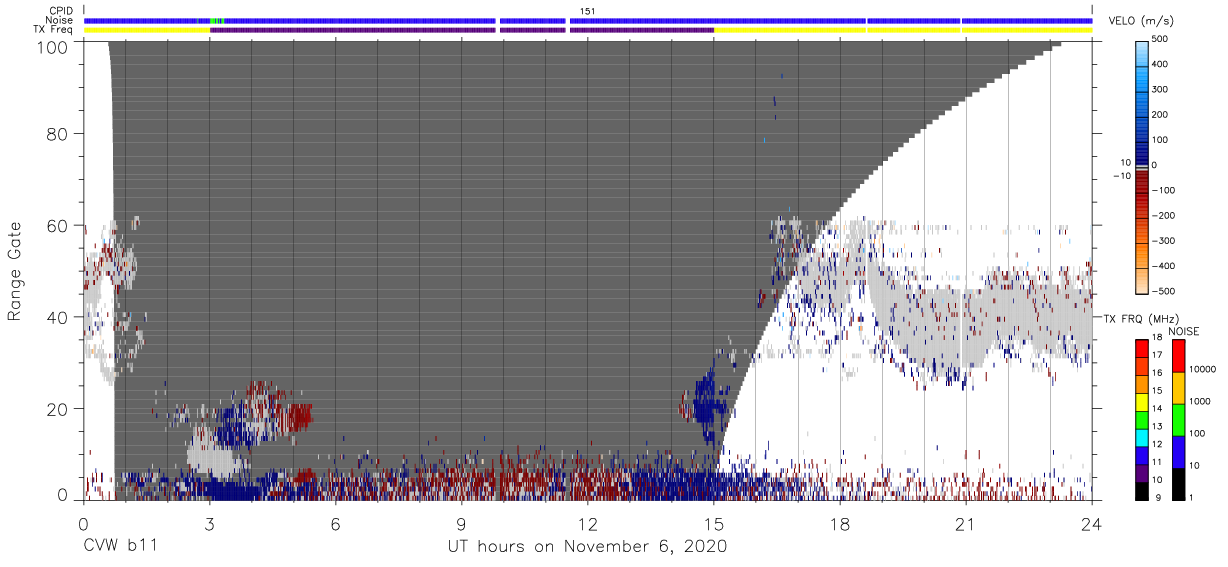
Task: Click the cyan 12-13 MHz swatch in TX FRQ legend
Action: pyautogui.click(x=1142, y=437)
